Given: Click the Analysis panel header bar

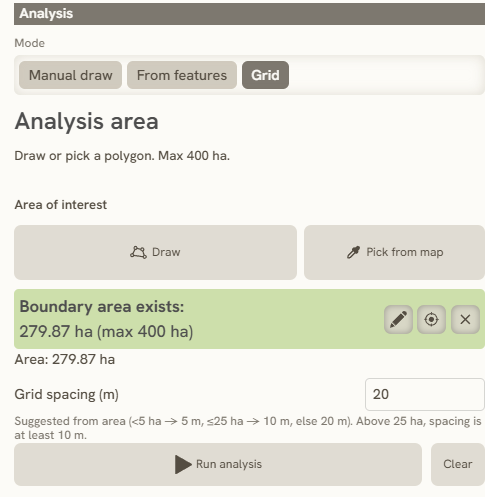Looking at the screenshot, I should [x=249, y=14].
